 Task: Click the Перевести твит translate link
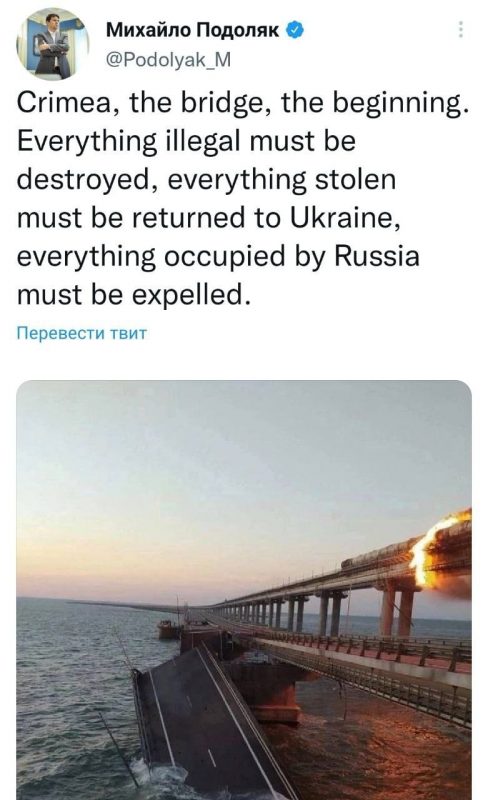[x=82, y=333]
